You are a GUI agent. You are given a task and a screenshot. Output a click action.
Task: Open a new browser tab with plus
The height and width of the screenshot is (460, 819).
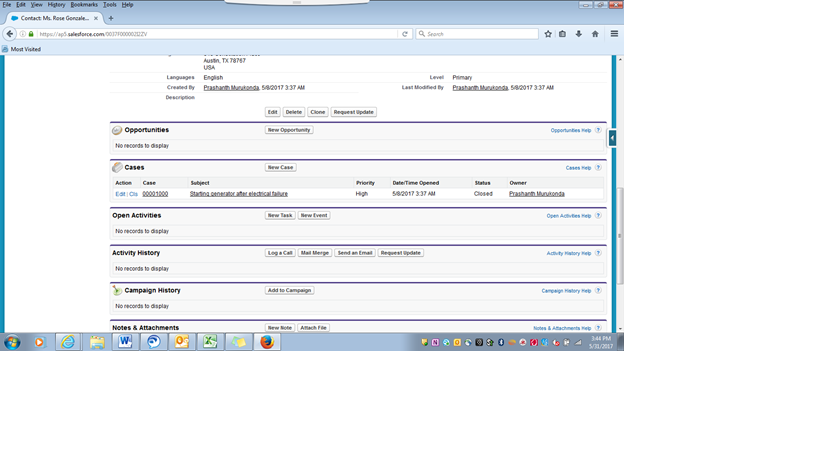[x=111, y=18]
